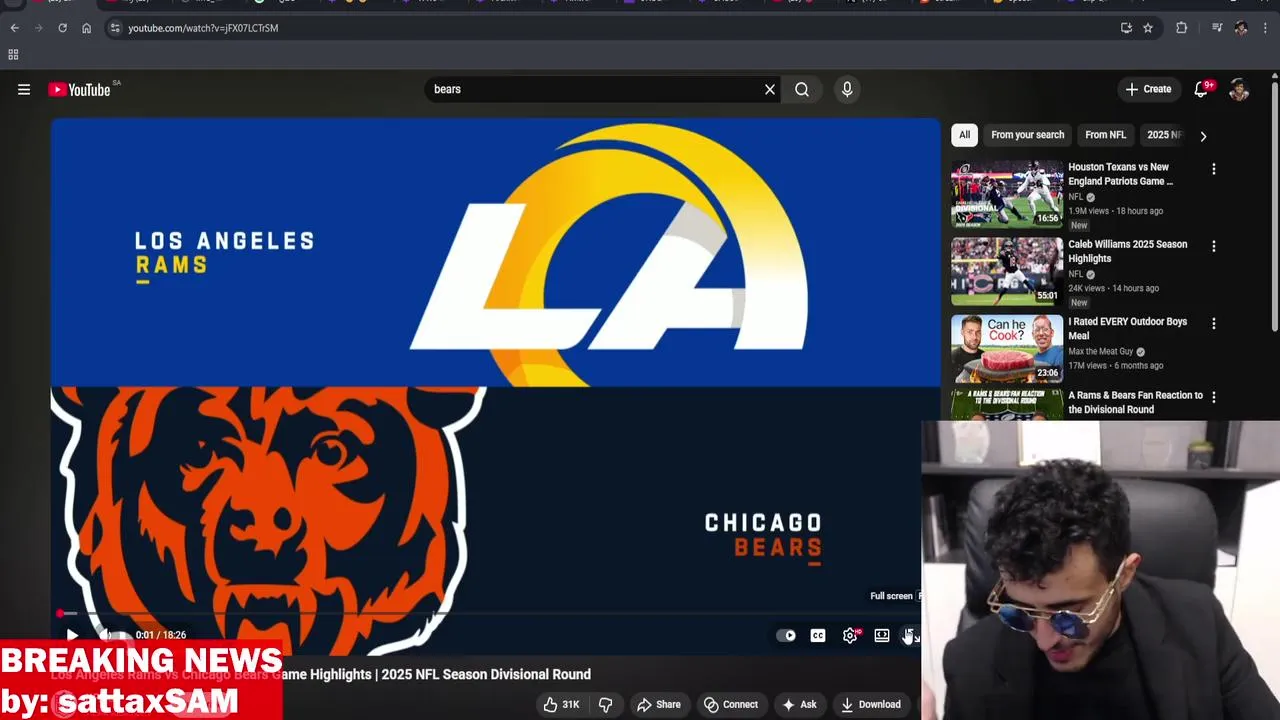The height and width of the screenshot is (720, 1280).
Task: Click the Connect button
Action: tap(731, 704)
